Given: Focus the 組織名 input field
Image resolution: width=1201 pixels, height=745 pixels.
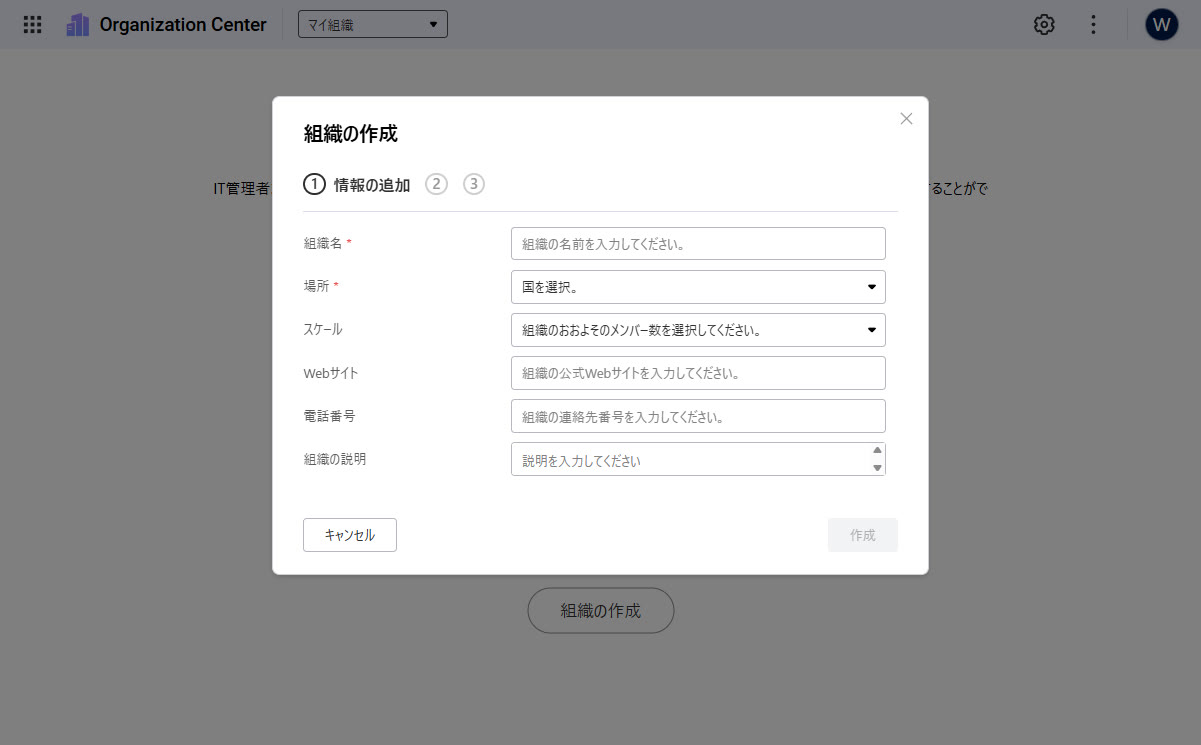Looking at the screenshot, I should [x=697, y=244].
